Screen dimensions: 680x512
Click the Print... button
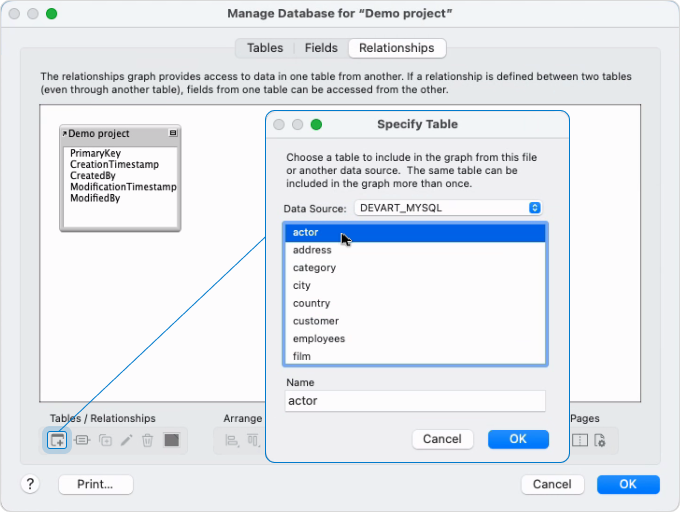click(95, 484)
